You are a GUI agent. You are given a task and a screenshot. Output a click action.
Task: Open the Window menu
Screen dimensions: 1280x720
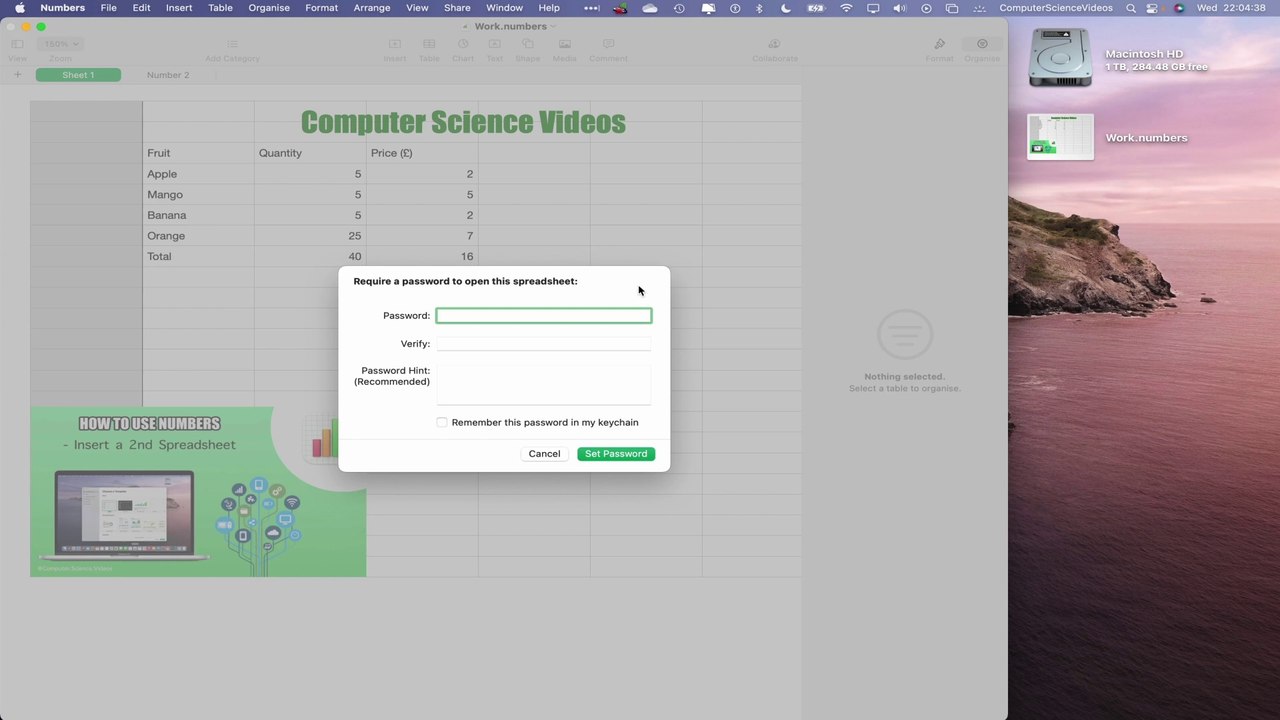tap(504, 8)
